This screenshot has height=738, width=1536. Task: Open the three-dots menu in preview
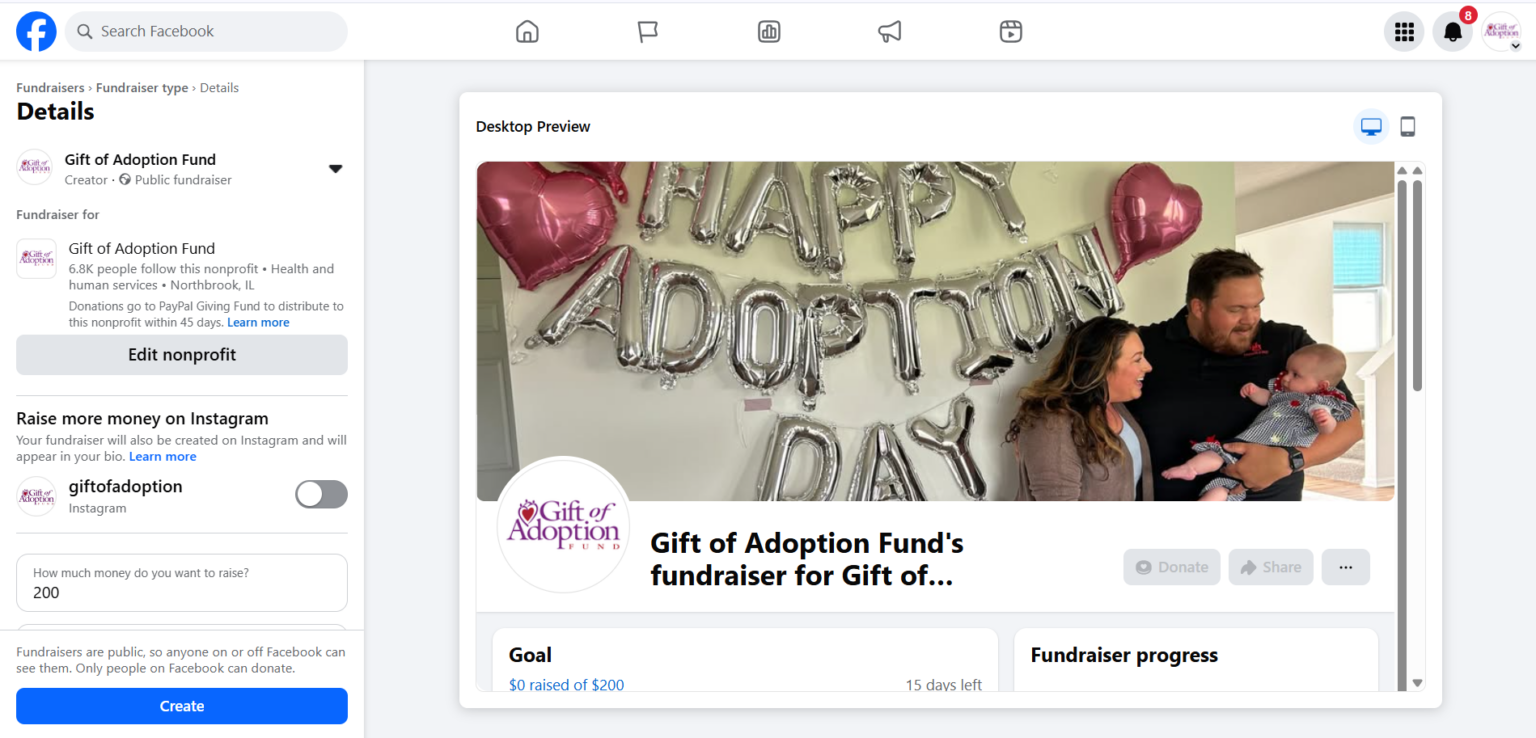pos(1345,567)
